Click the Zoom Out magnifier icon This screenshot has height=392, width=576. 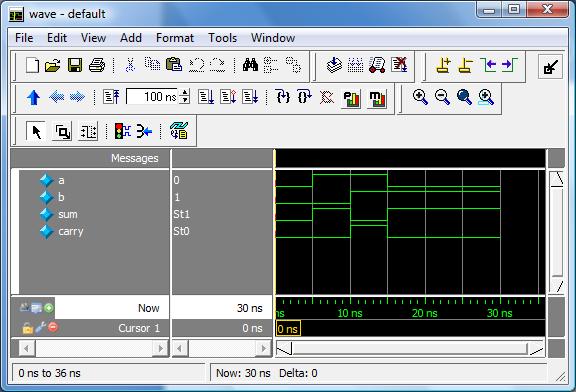442,97
